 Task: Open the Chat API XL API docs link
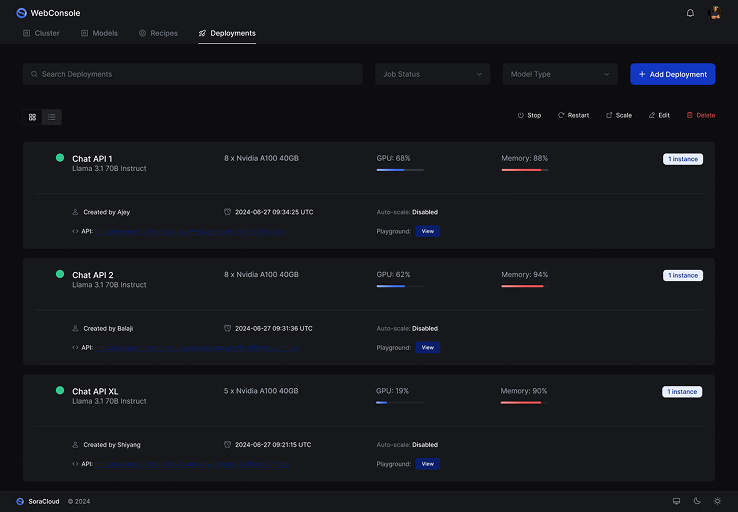(x=192, y=464)
